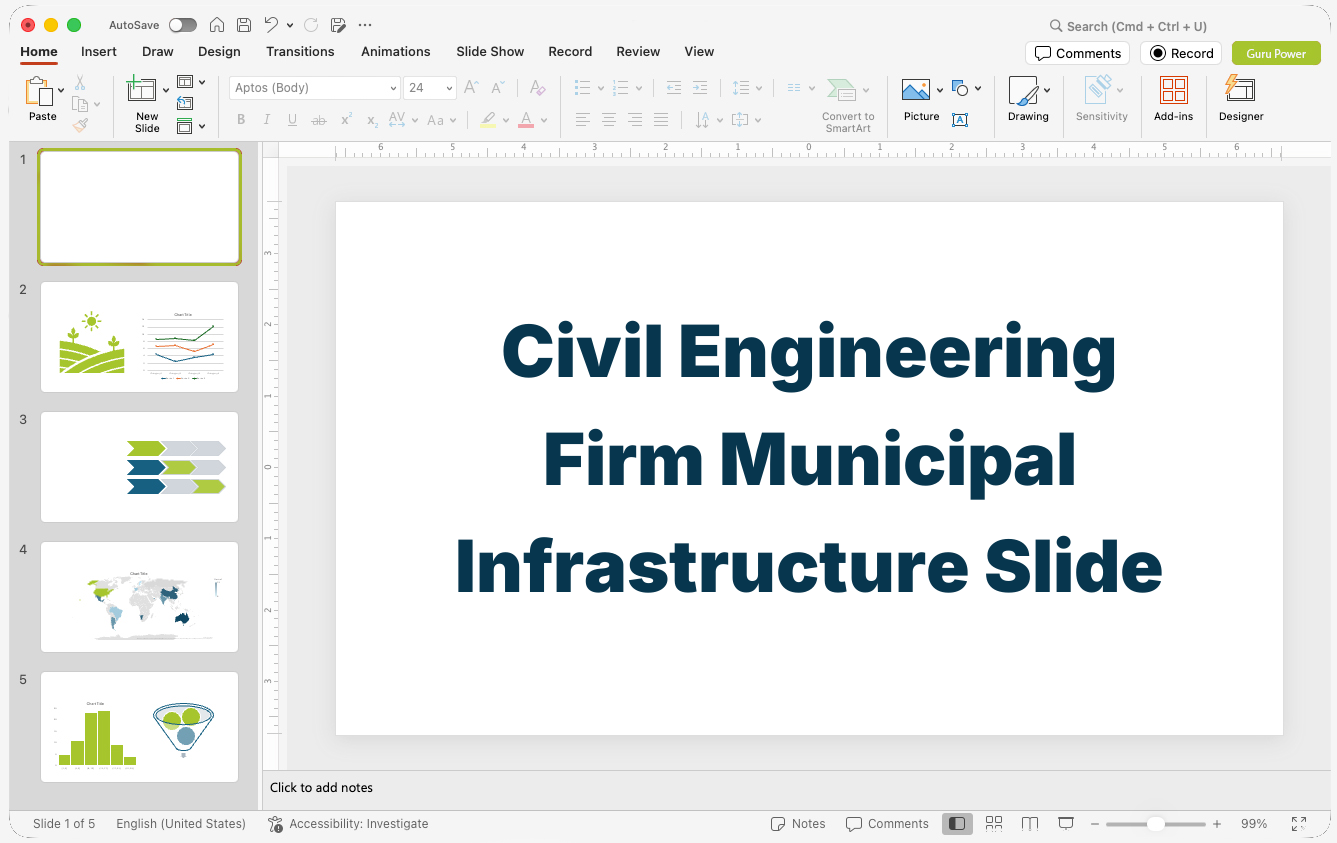The image size is (1337, 843).
Task: Open the Design tab
Action: pyautogui.click(x=219, y=51)
